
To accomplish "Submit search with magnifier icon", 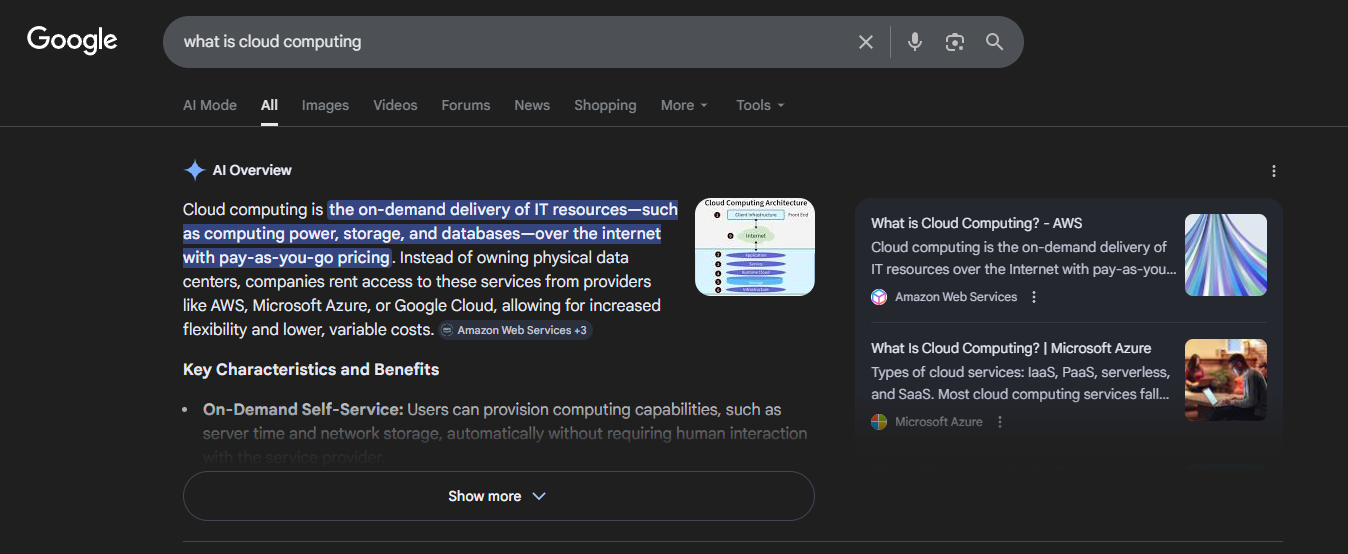I will (994, 42).
